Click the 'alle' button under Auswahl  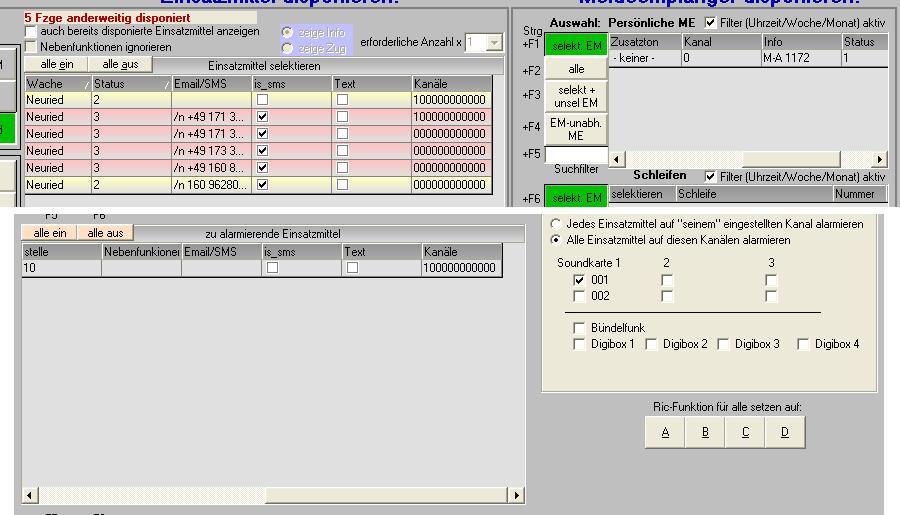[x=576, y=70]
